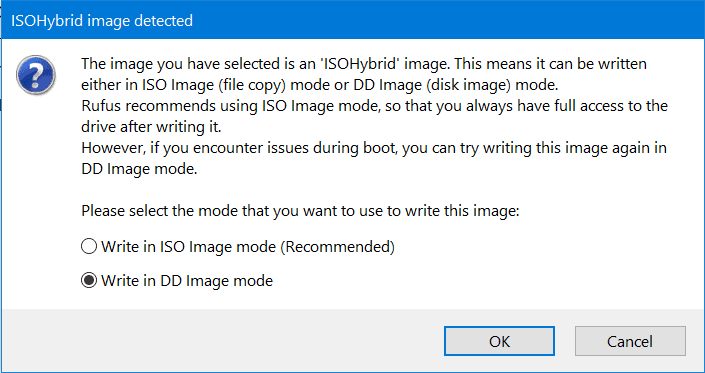Click the 'Write in DD Image mode' label text

click(x=187, y=281)
